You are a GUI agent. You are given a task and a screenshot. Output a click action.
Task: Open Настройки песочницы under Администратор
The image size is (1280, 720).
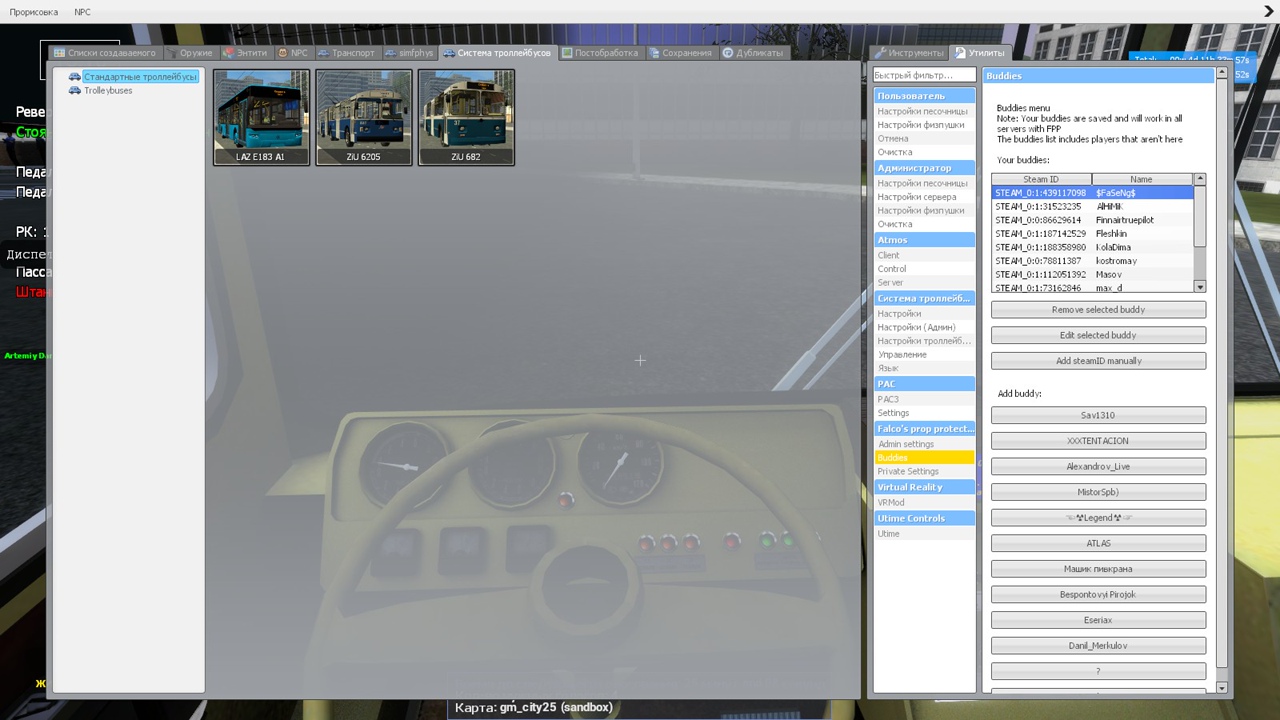click(923, 183)
